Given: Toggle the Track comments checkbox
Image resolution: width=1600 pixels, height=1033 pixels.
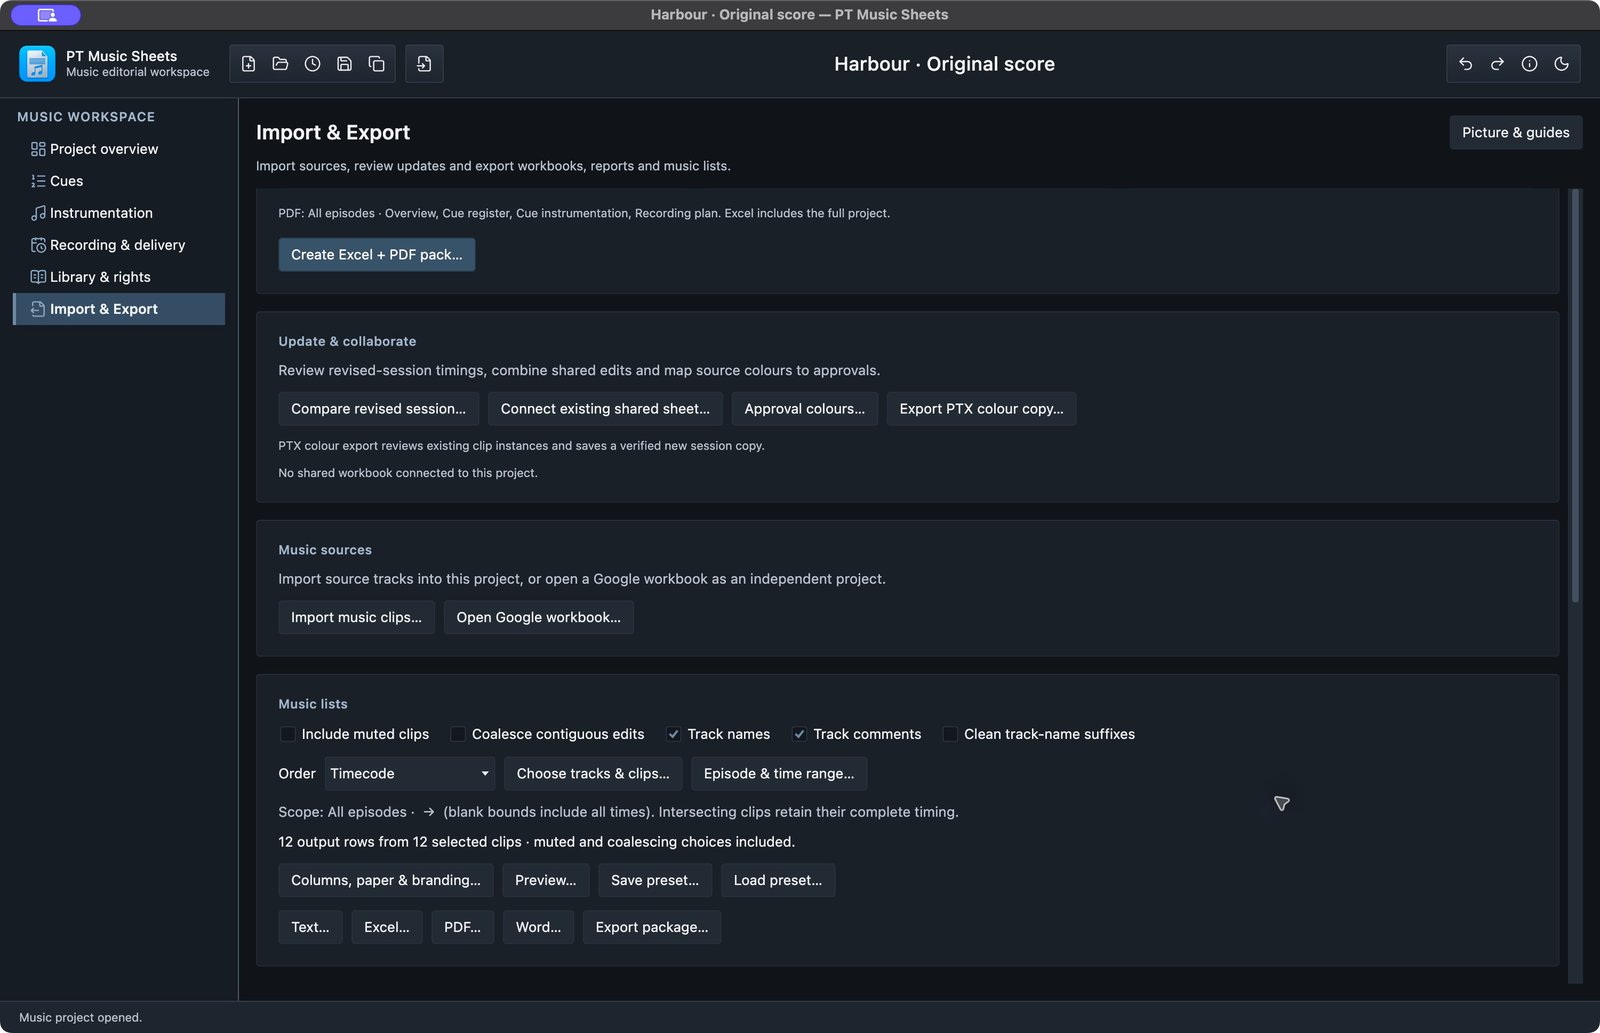Looking at the screenshot, I should (800, 734).
